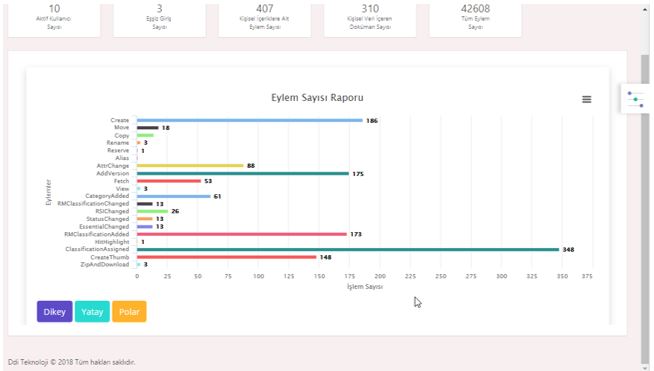Click the RSIChanged bar valued 26
The width and height of the screenshot is (654, 371).
pos(152,211)
